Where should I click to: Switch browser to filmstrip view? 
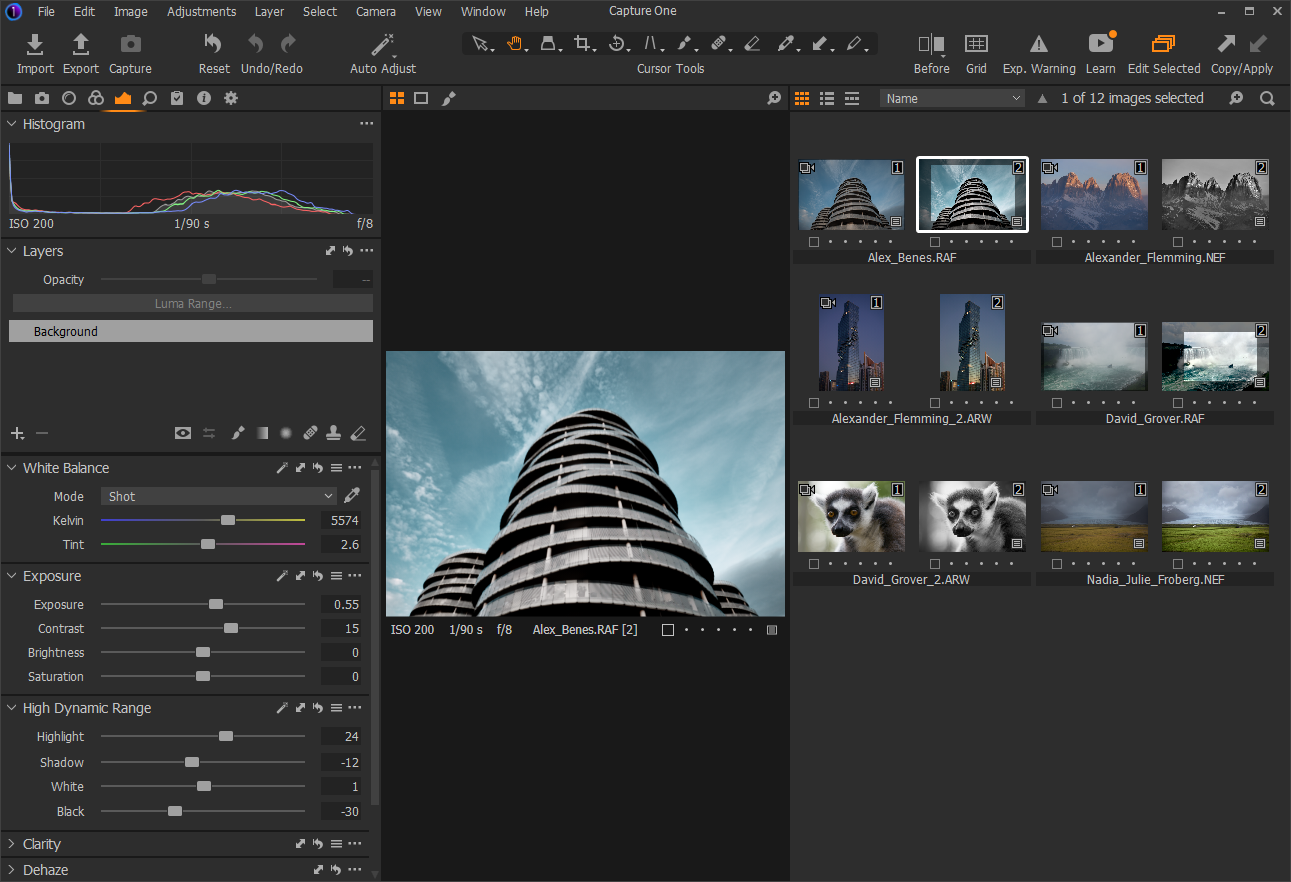click(x=852, y=98)
